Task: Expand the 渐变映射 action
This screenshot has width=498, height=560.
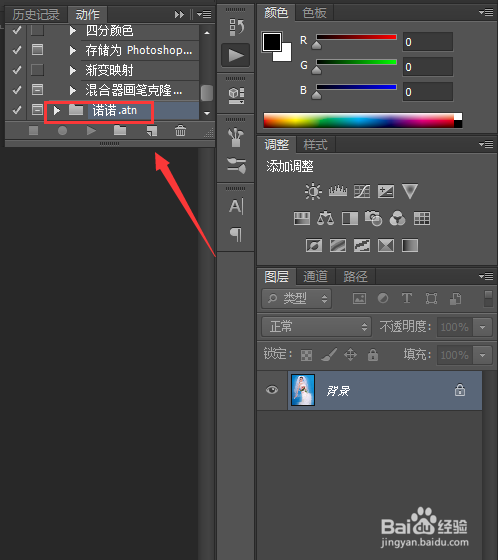Action: pyautogui.click(x=73, y=70)
